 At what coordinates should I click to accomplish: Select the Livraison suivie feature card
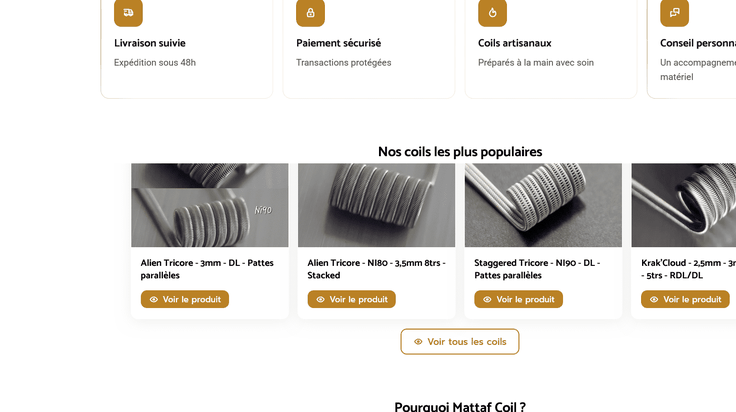point(187,49)
